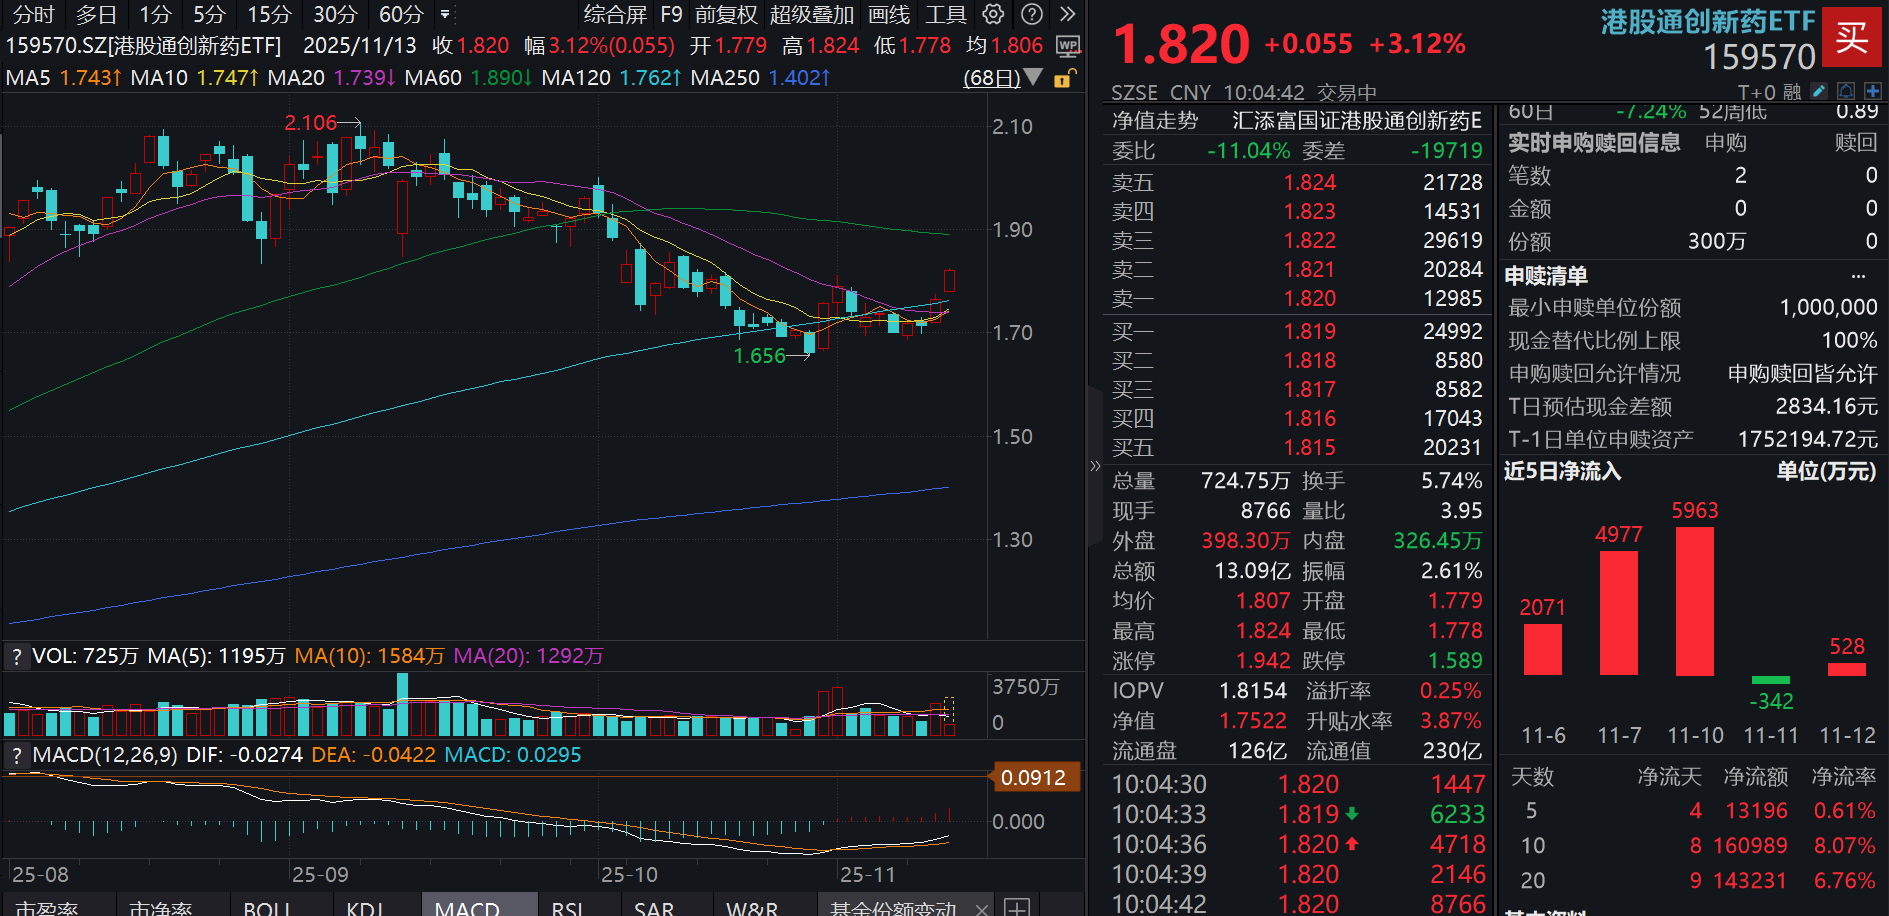Click the pencil note icon near T+0
The width and height of the screenshot is (1889, 916).
tap(1819, 91)
